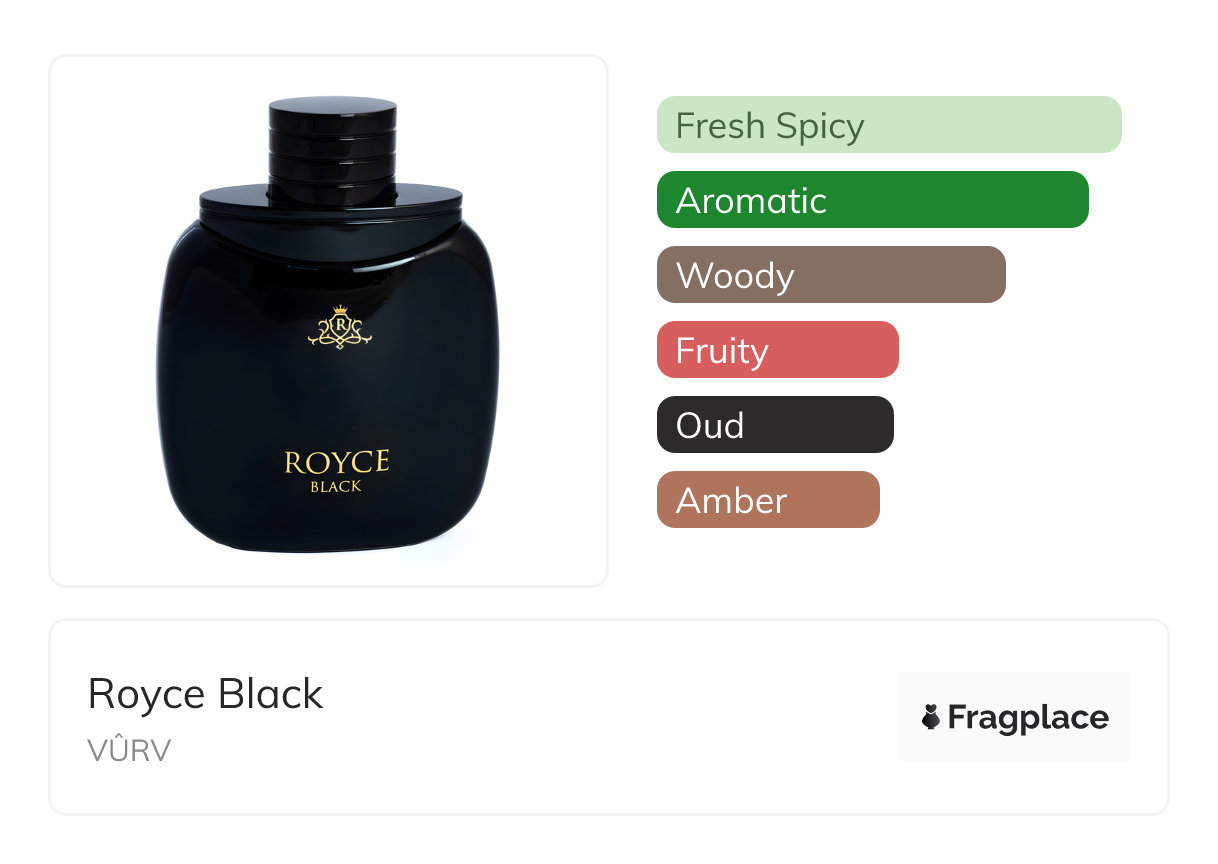The height and width of the screenshot is (864, 1218).
Task: Select the Oud black accord bar
Action: click(x=775, y=425)
